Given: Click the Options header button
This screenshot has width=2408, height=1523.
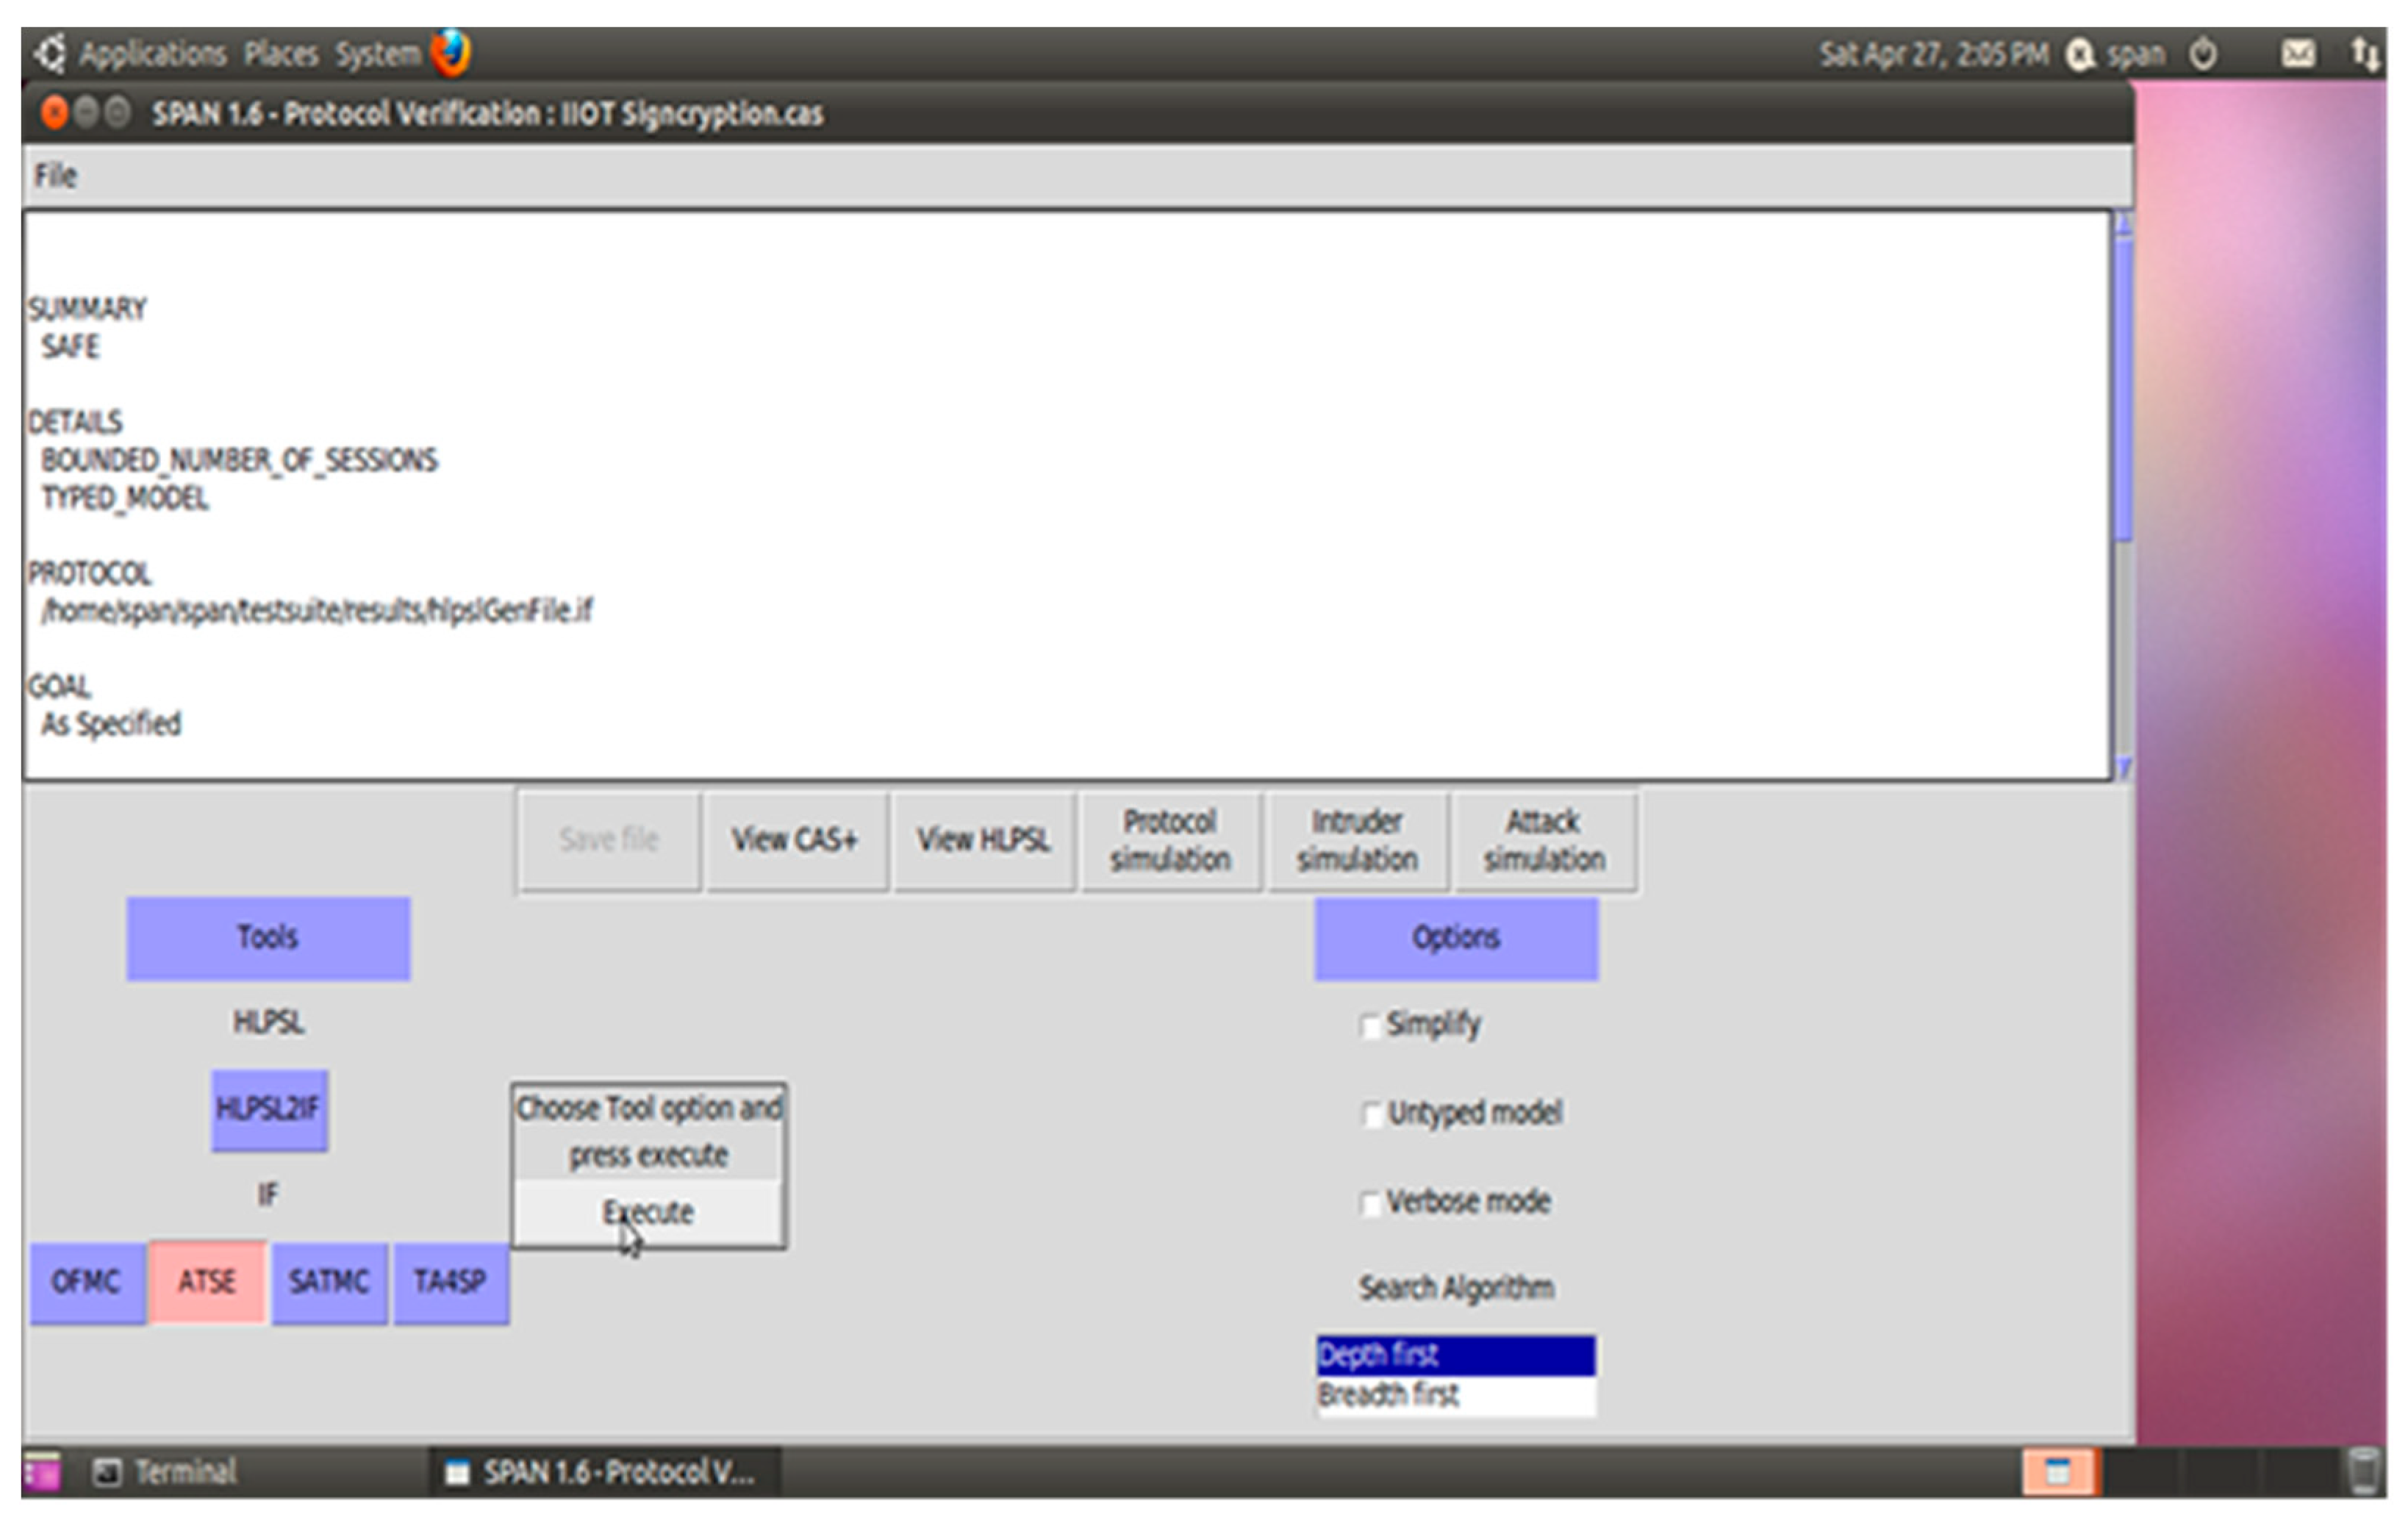Looking at the screenshot, I should [1456, 938].
